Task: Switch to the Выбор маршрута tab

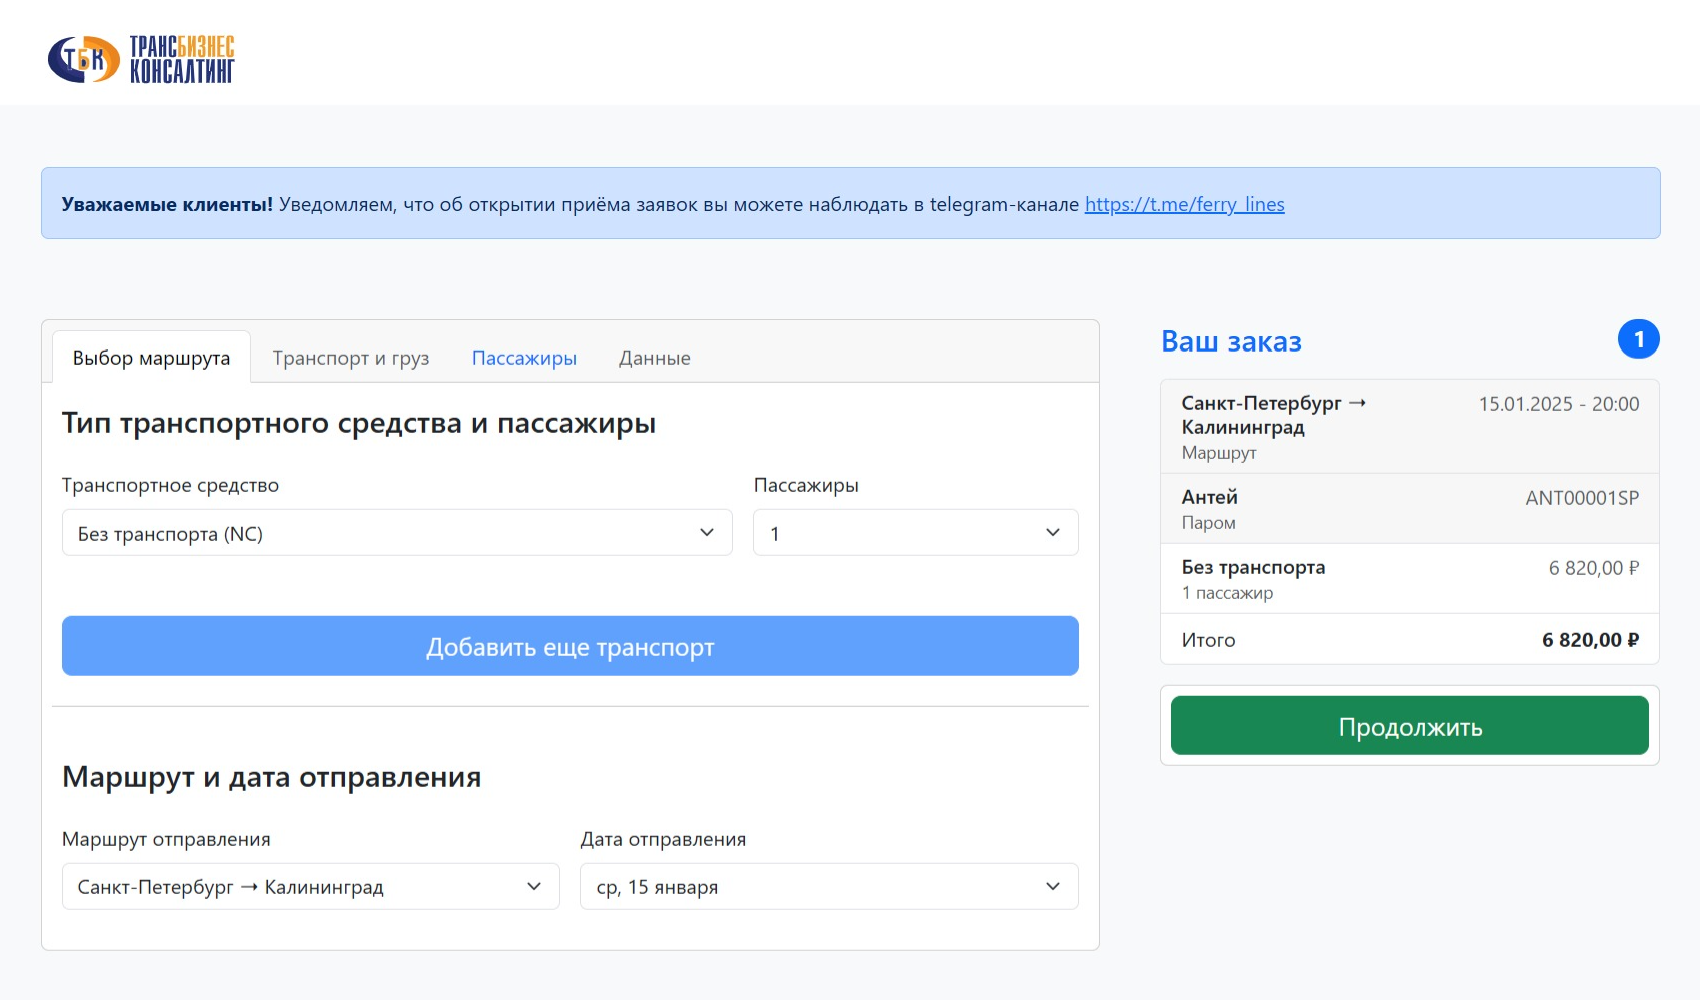Action: coord(151,358)
